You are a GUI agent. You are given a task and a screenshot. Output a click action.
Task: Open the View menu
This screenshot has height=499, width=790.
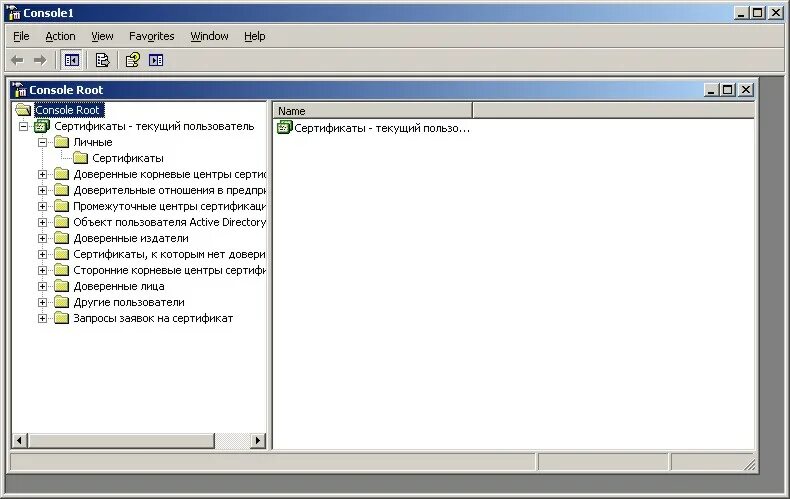[x=102, y=36]
